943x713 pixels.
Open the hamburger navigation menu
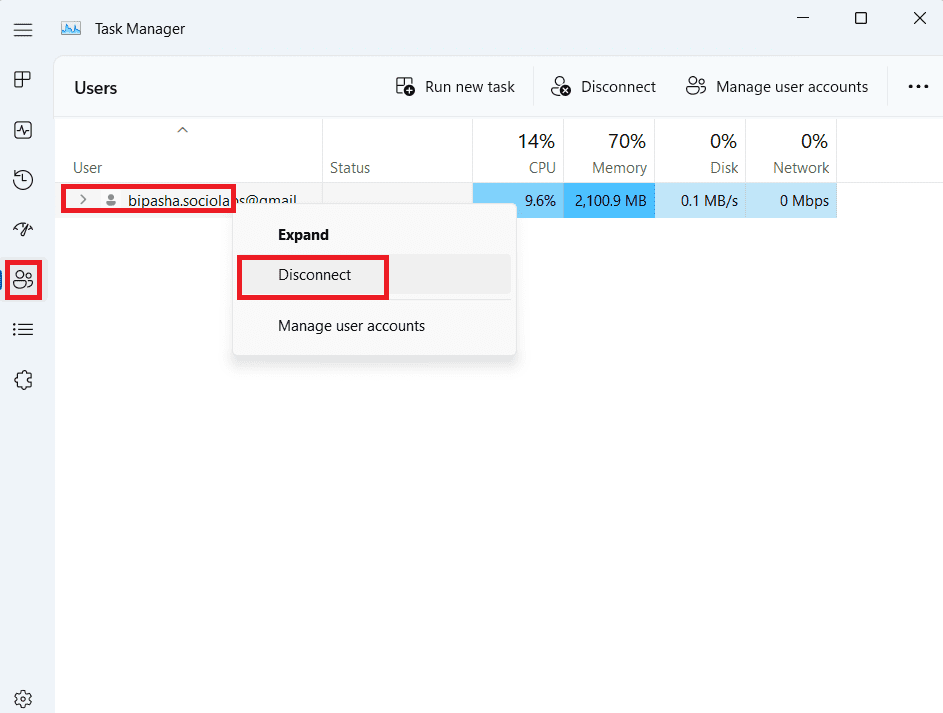23,30
